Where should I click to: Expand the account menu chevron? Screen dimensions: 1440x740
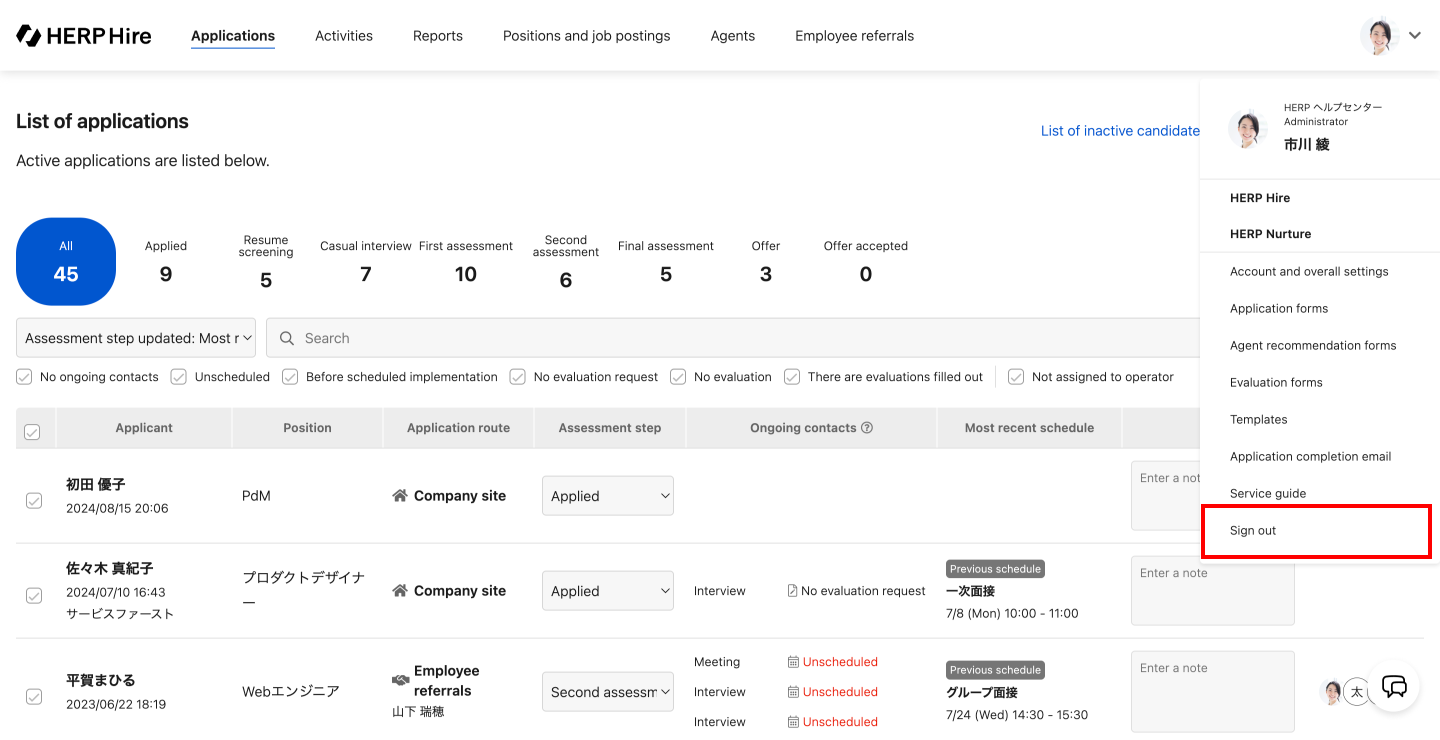tap(1415, 36)
